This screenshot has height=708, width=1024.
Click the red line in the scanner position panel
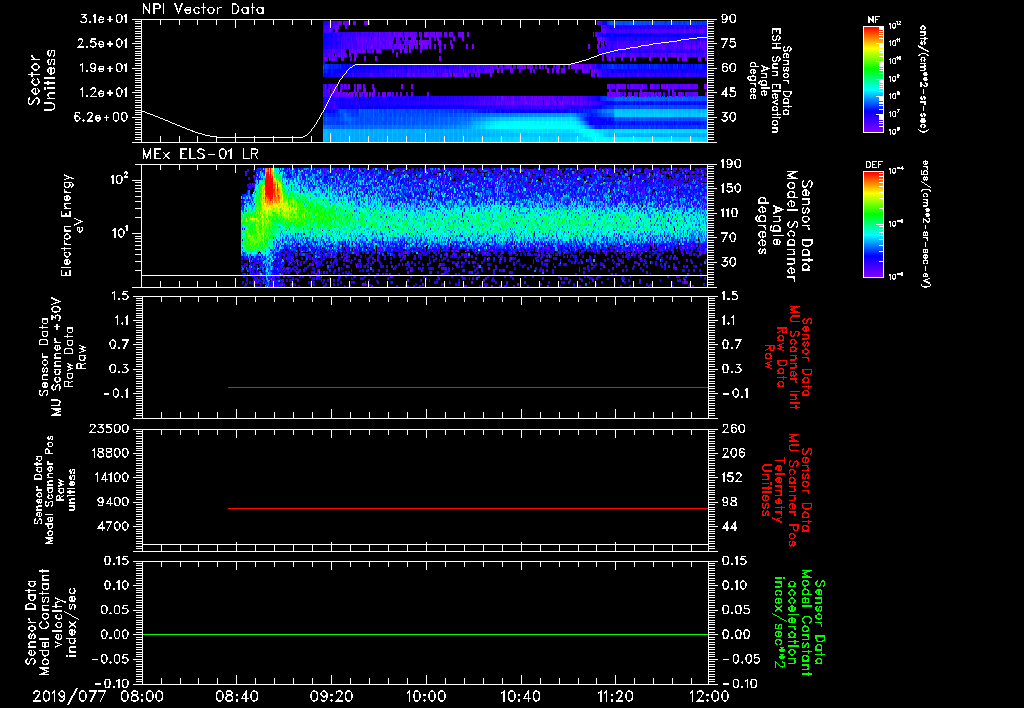pos(468,508)
